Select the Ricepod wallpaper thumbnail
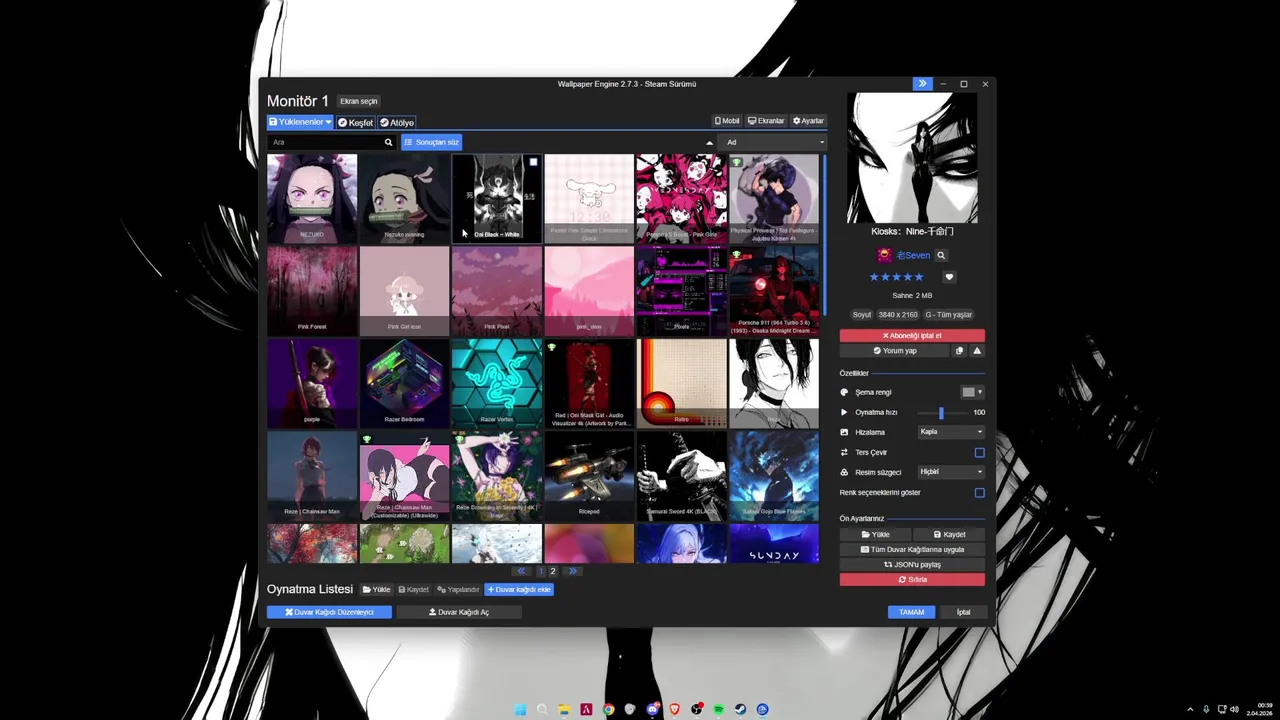Image resolution: width=1280 pixels, height=720 pixels. (589, 475)
